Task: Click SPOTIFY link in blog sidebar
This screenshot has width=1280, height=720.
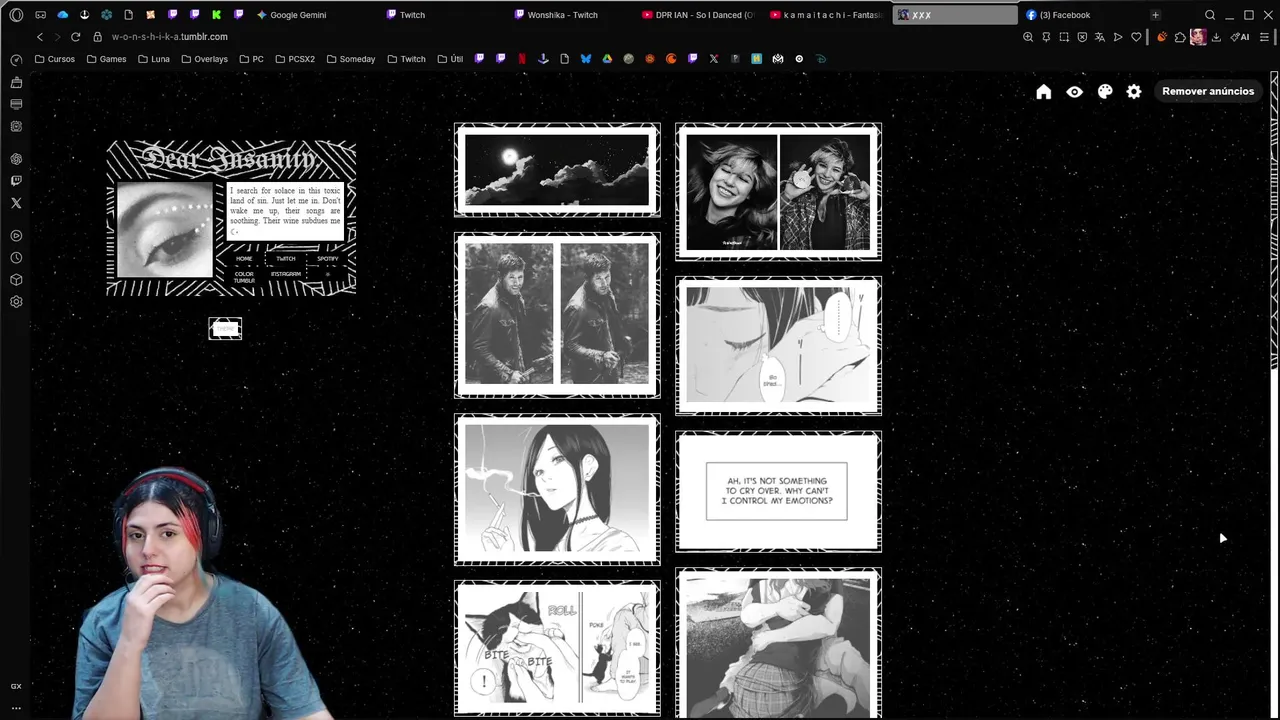Action: (328, 259)
